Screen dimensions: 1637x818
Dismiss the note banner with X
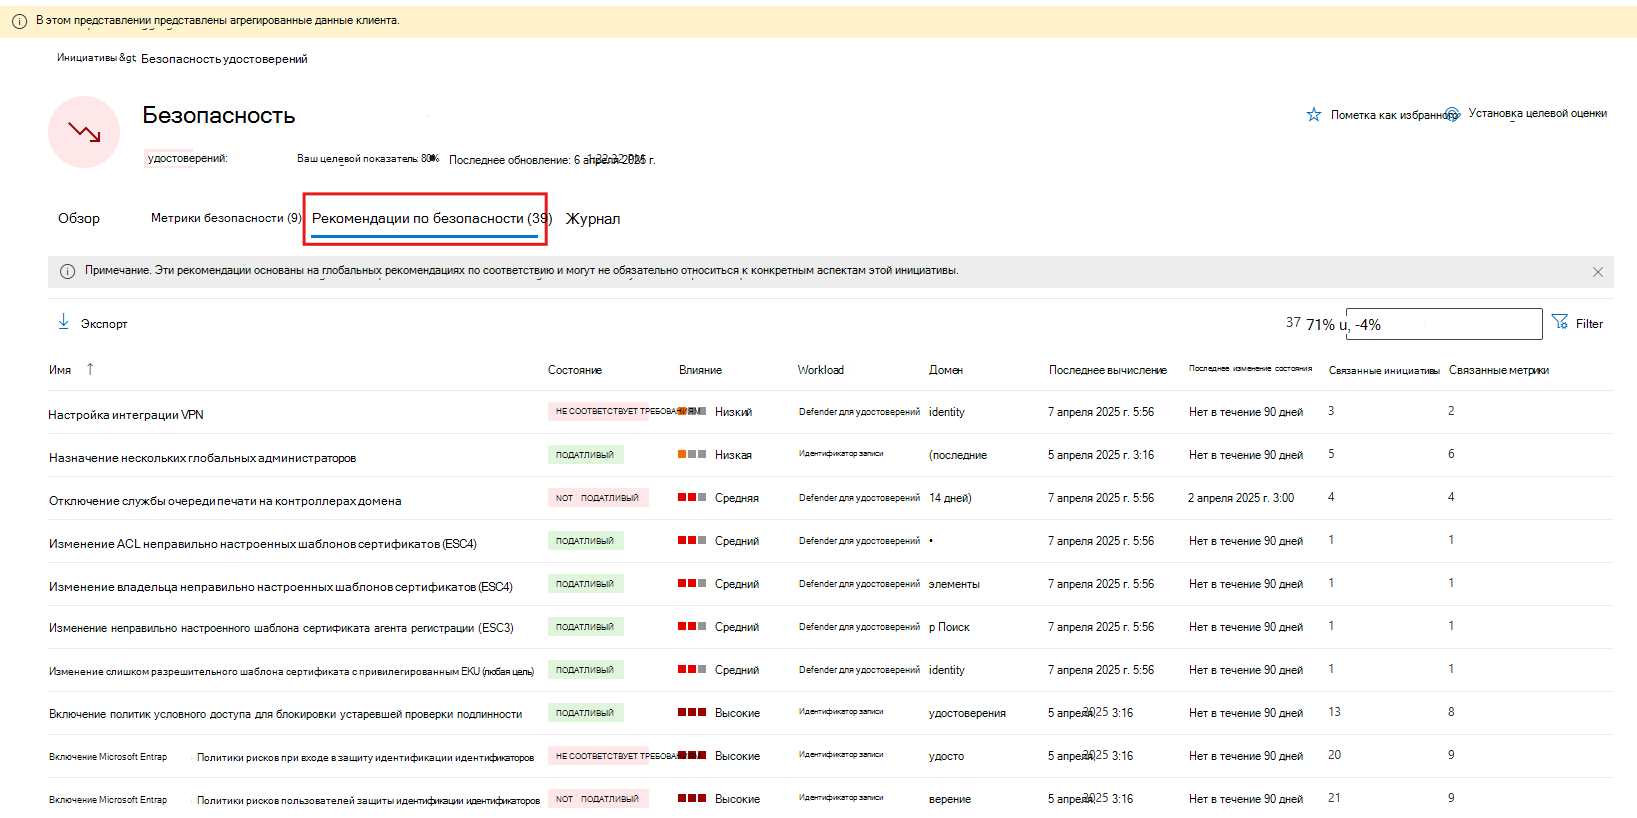(1597, 272)
